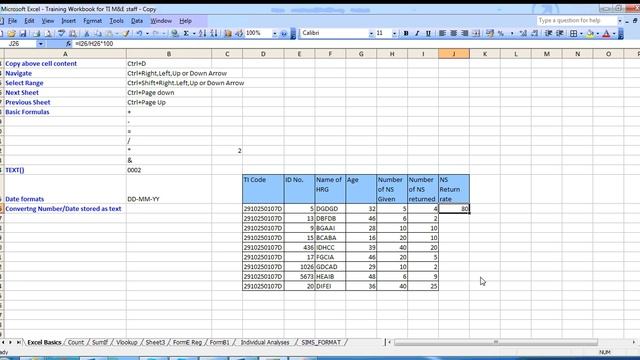The height and width of the screenshot is (360, 640).
Task: Click the Insert Hyperlink globe icon
Action: tap(175, 33)
